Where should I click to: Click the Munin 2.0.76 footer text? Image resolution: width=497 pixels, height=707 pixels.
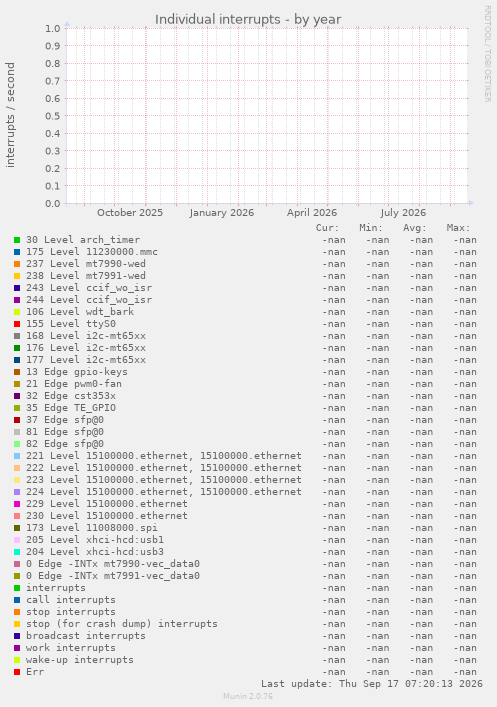click(x=248, y=696)
